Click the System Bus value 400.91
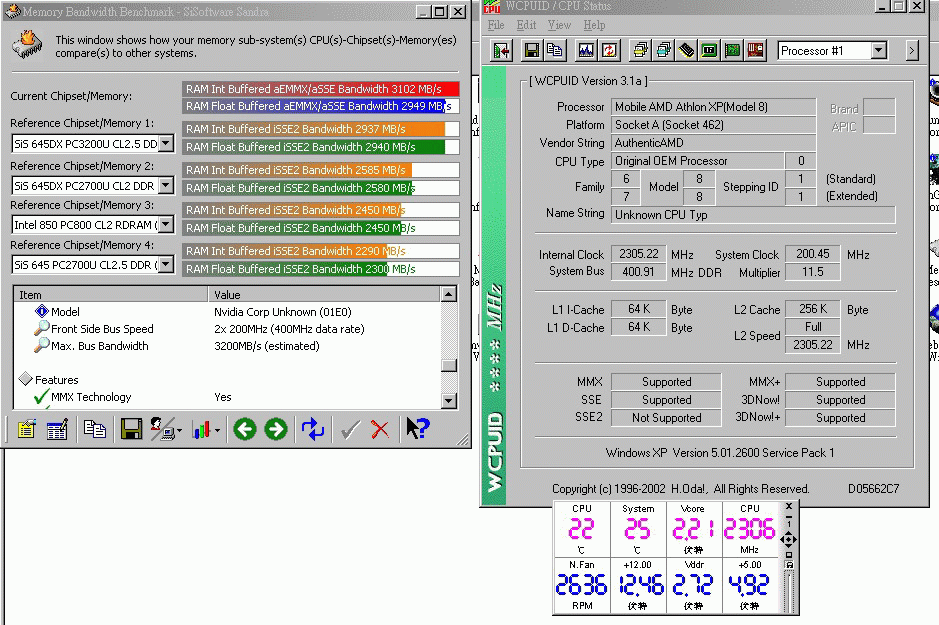This screenshot has height=625, width=939. pyautogui.click(x=638, y=272)
